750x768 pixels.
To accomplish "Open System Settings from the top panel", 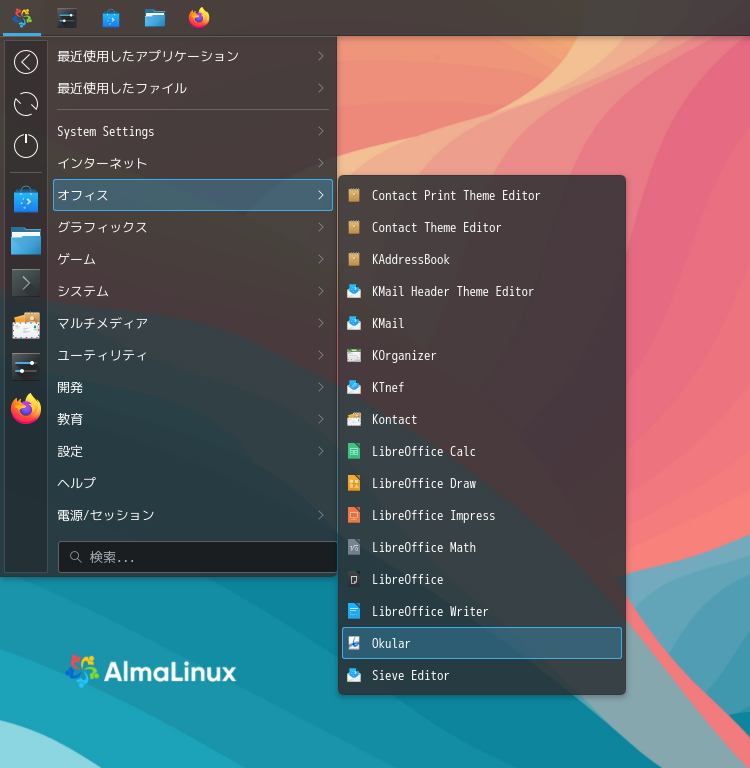I will click(x=67, y=18).
